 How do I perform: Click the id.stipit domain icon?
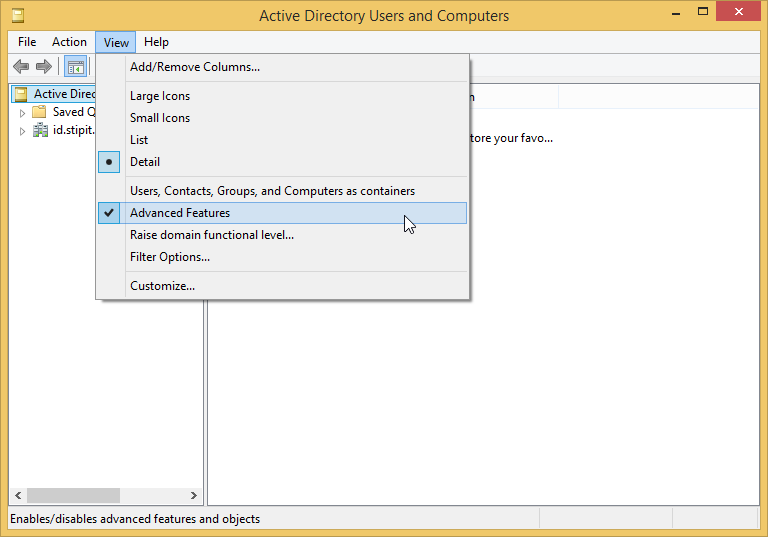pos(40,130)
